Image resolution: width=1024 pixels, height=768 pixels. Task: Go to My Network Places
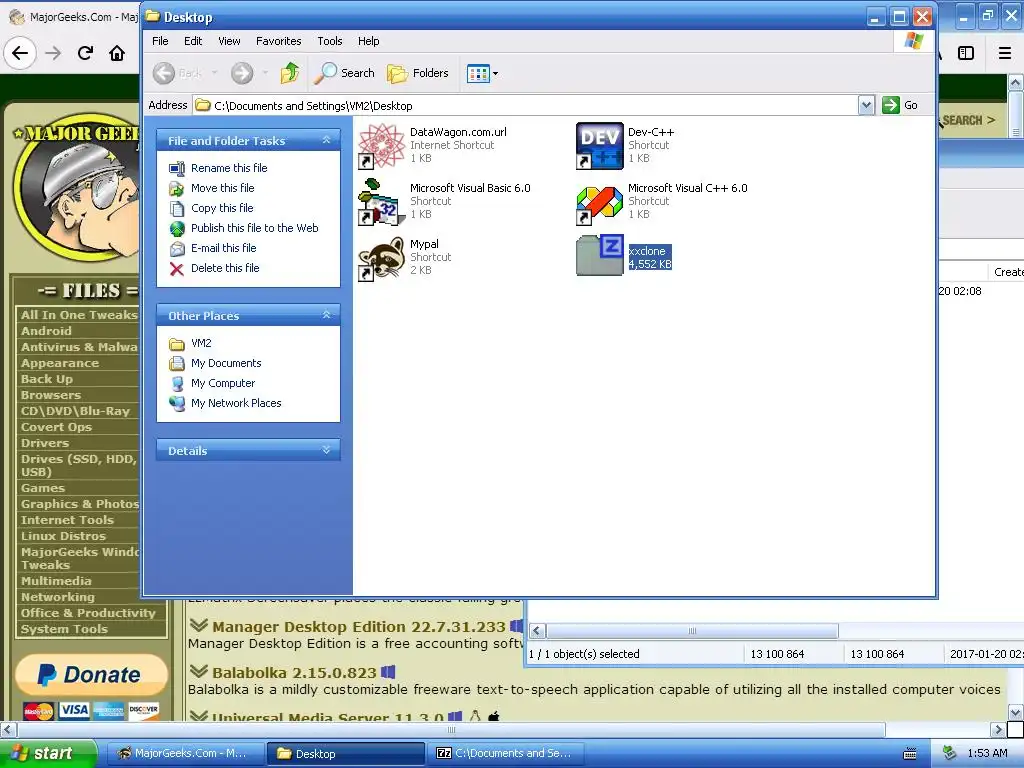pos(236,404)
